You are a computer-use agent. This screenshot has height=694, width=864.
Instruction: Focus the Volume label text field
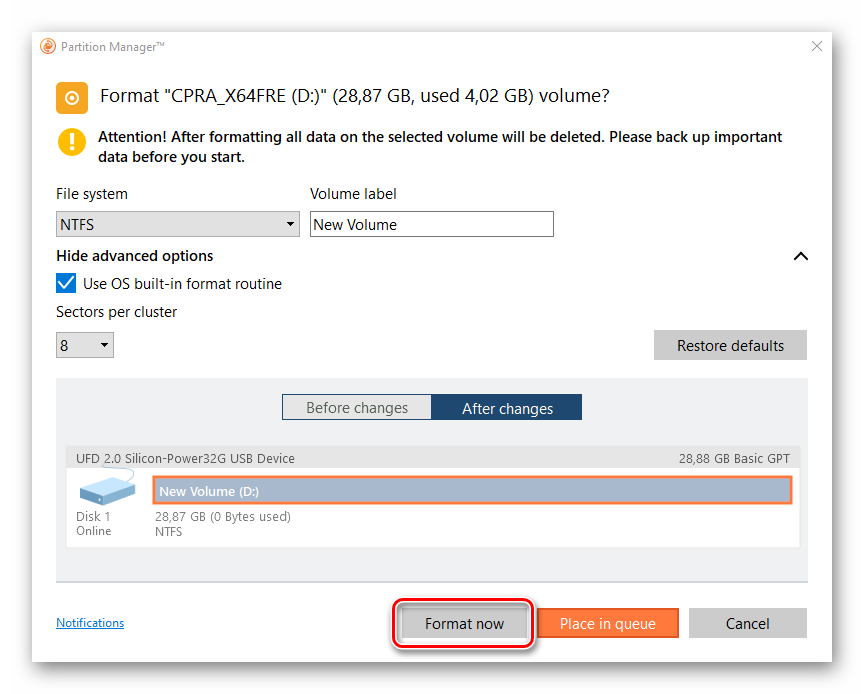(x=431, y=224)
